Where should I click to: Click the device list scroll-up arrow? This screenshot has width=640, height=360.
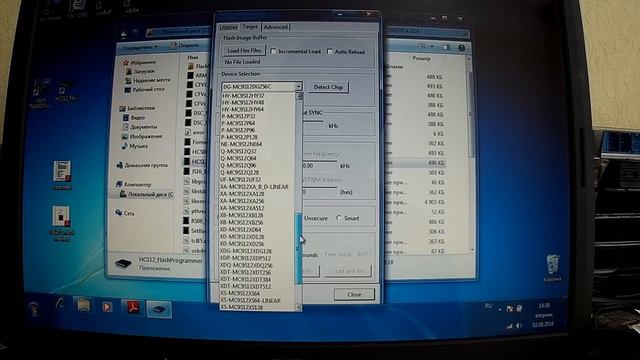tap(299, 96)
